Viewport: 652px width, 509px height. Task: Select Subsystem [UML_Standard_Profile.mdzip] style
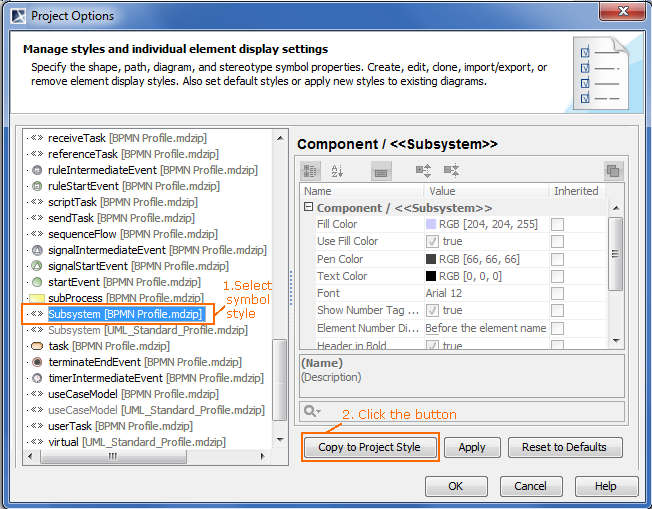point(148,330)
